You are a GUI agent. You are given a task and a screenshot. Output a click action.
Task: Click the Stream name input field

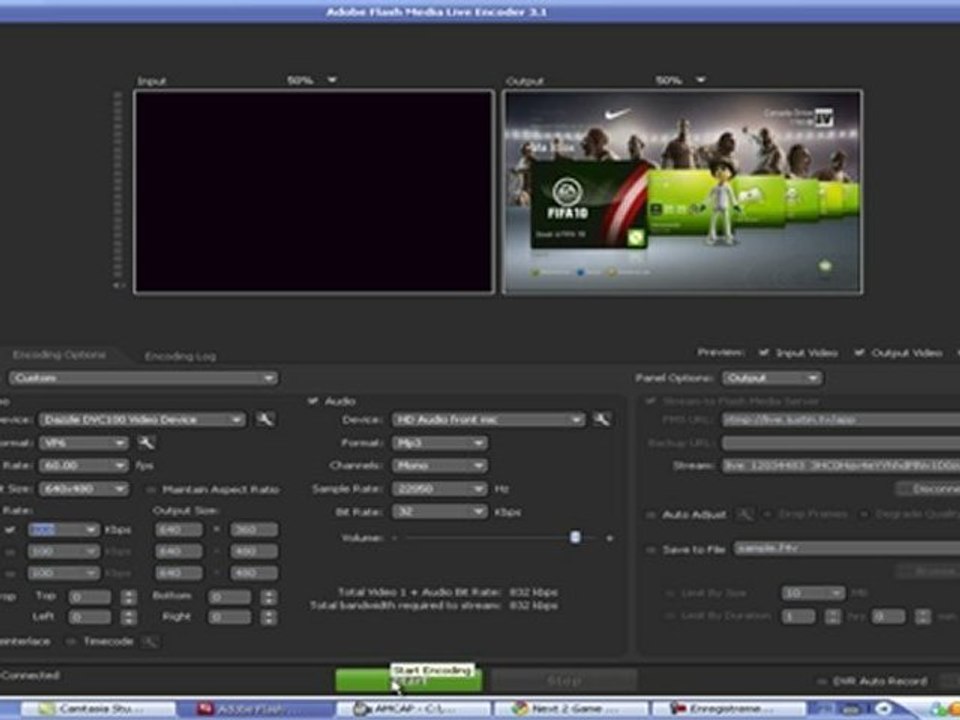(841, 466)
